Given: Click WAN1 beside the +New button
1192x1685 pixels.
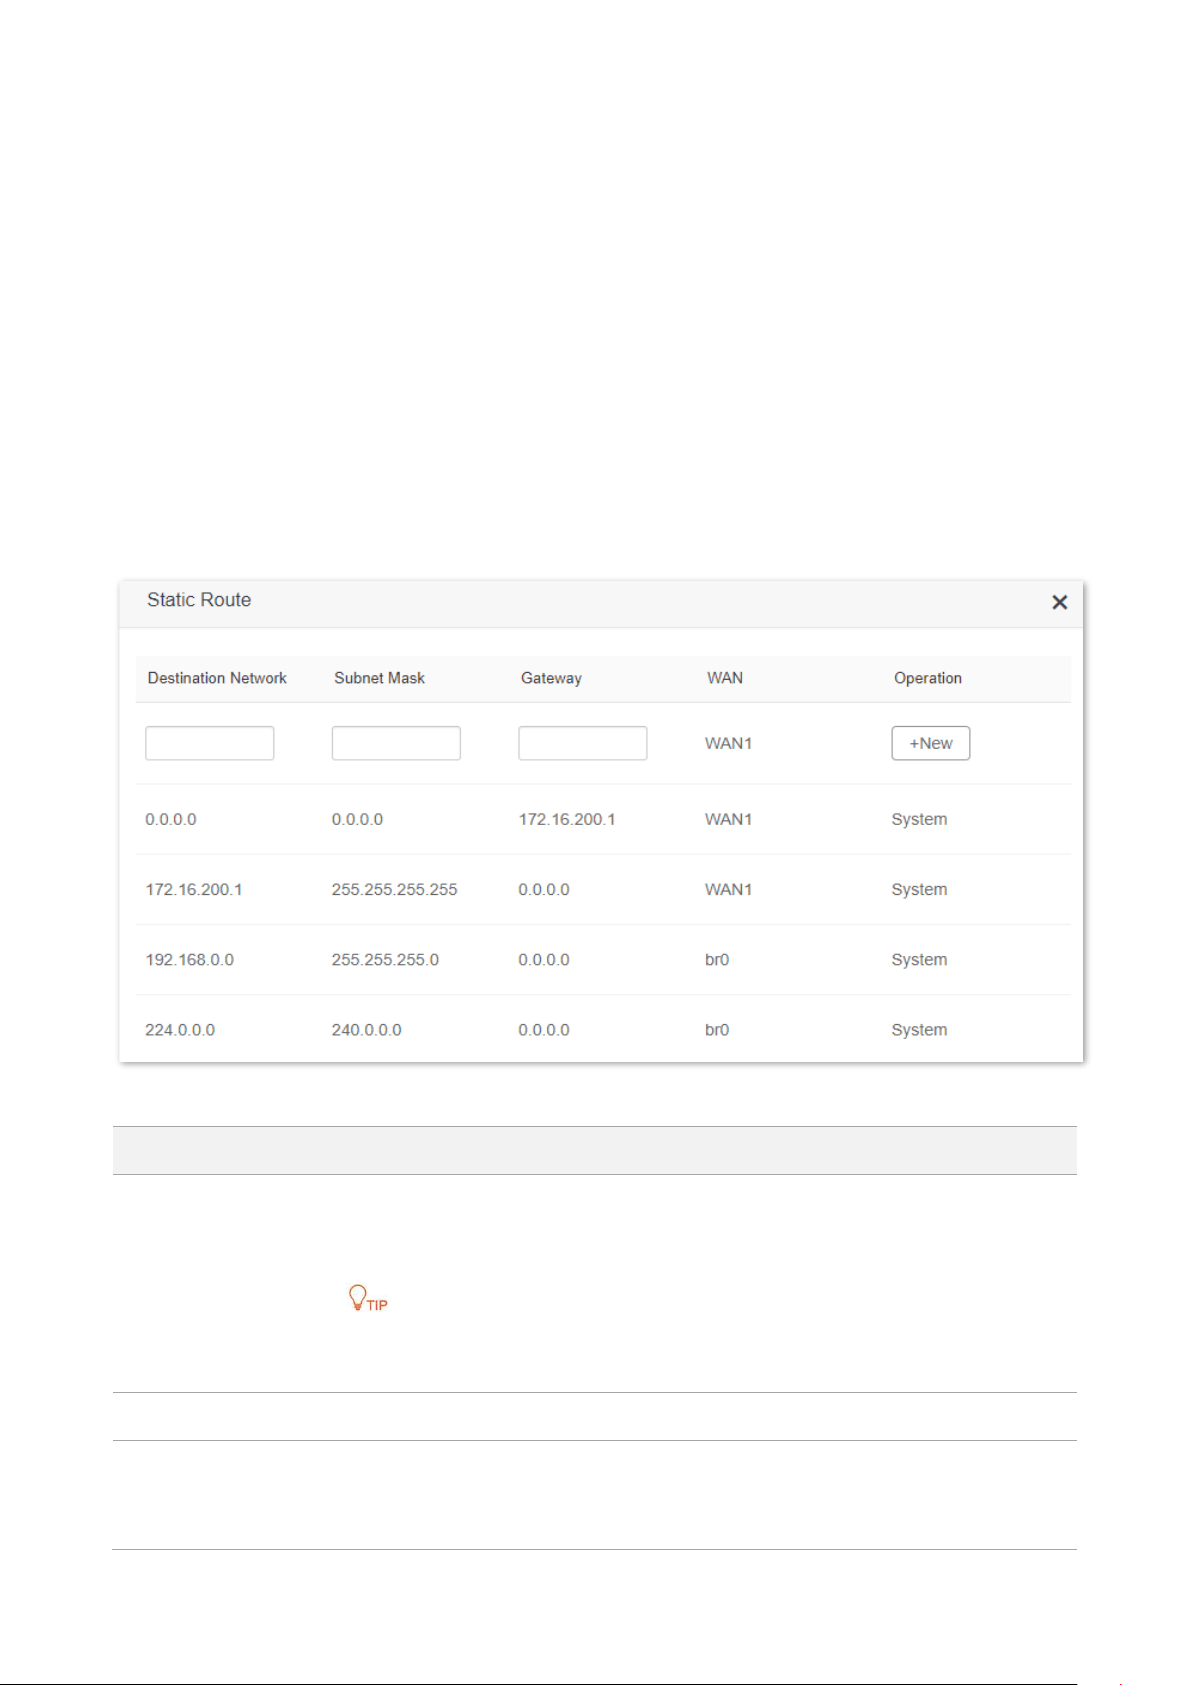Looking at the screenshot, I should [x=728, y=743].
